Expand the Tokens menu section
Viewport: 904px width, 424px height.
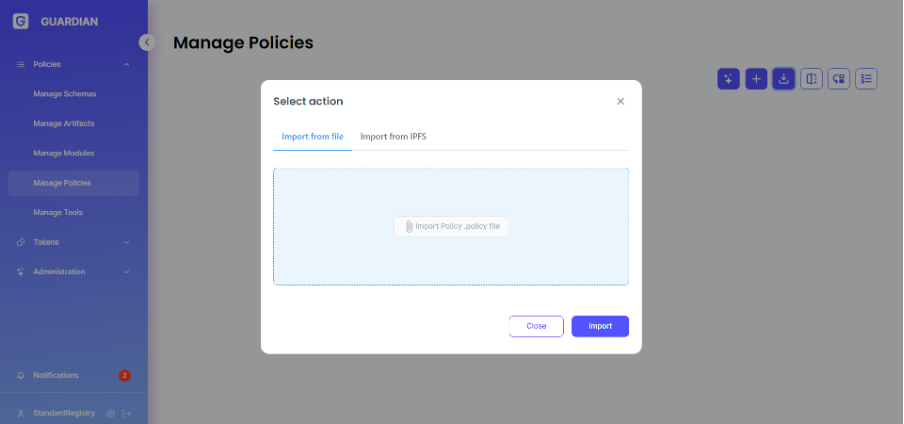pyautogui.click(x=126, y=242)
